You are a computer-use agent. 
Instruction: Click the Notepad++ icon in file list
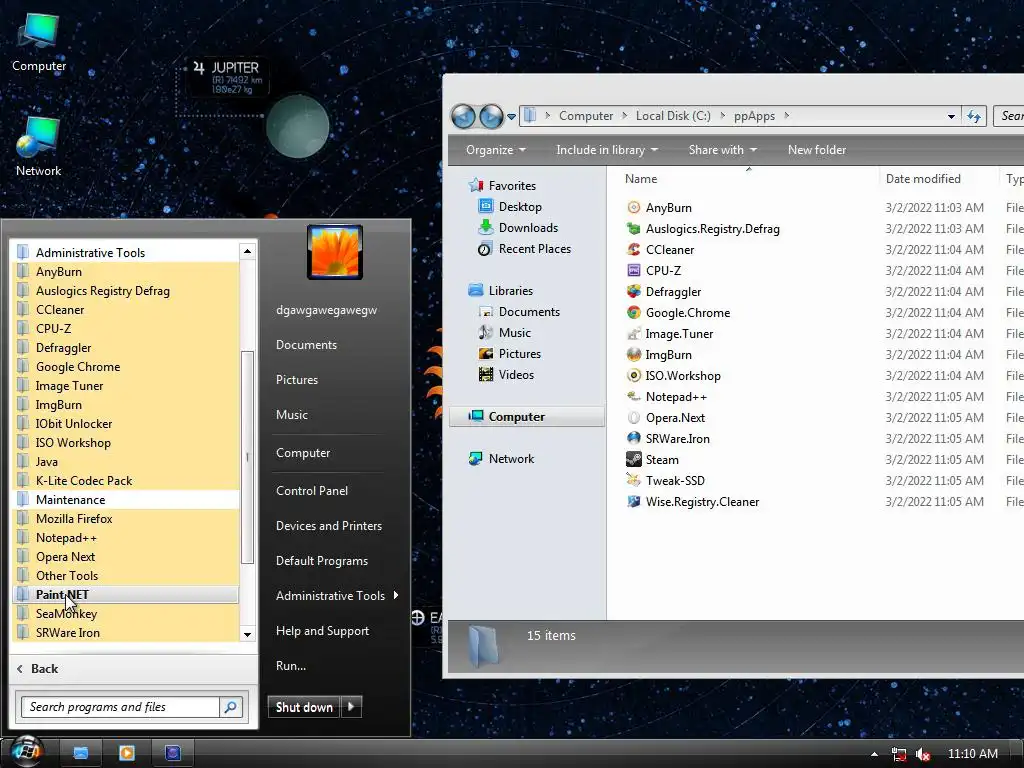[x=633, y=396]
